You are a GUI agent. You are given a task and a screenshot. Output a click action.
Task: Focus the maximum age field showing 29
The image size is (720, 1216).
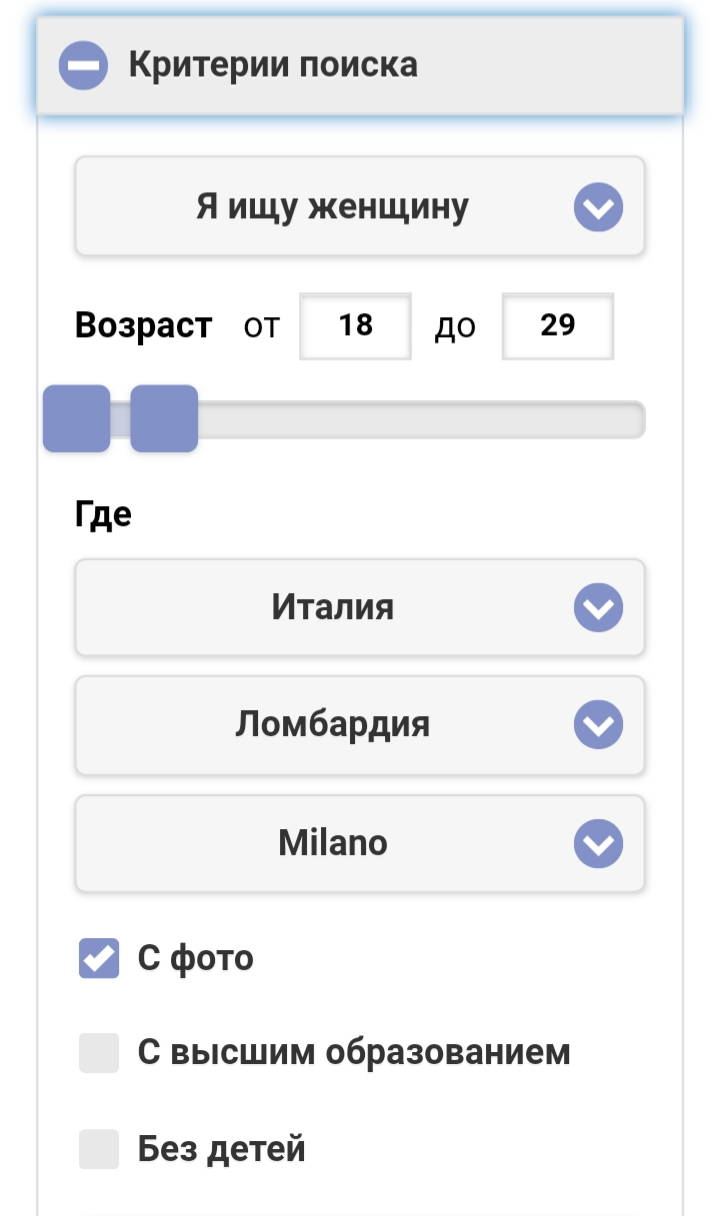tap(557, 326)
